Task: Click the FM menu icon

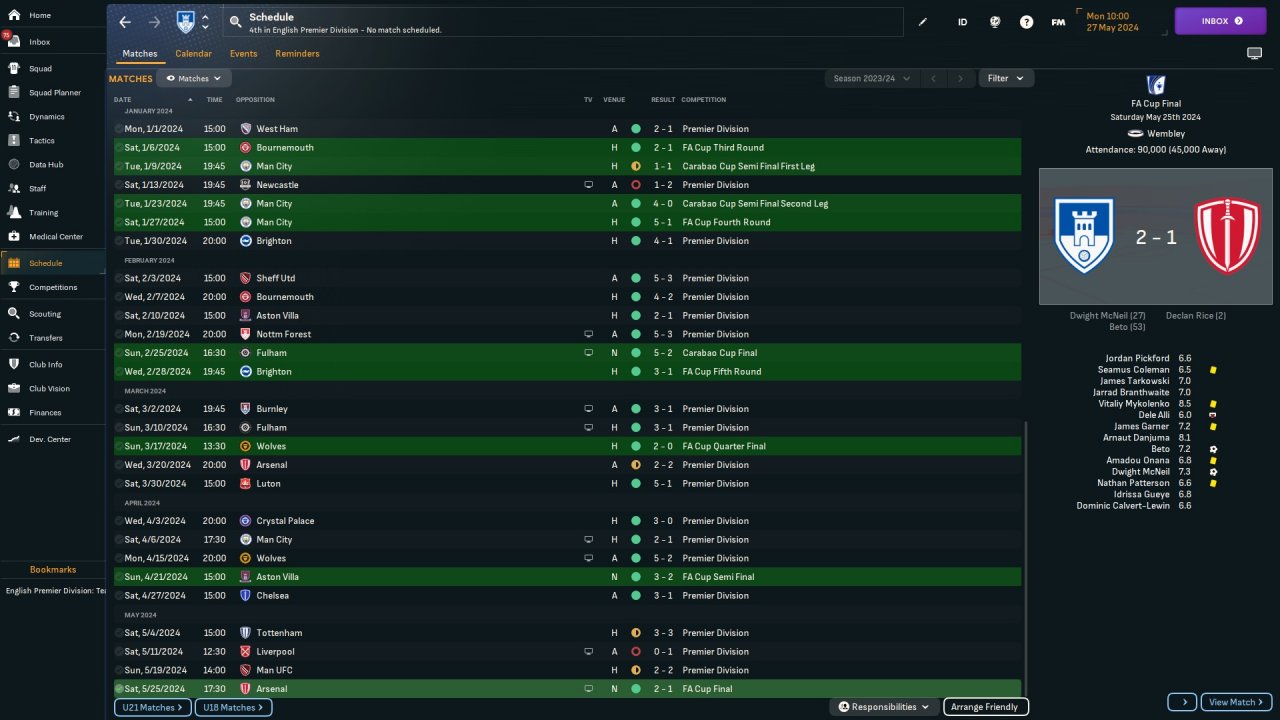Action: pyautogui.click(x=1058, y=22)
